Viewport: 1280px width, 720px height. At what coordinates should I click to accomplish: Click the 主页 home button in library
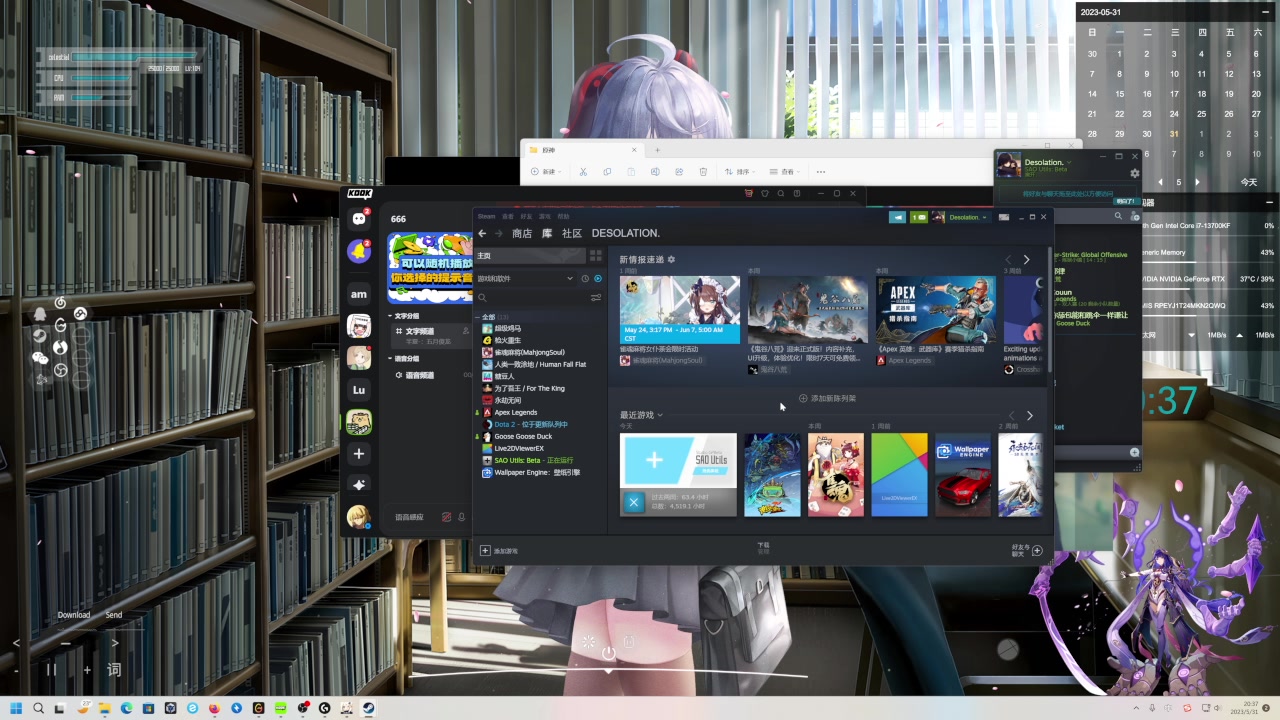point(530,256)
